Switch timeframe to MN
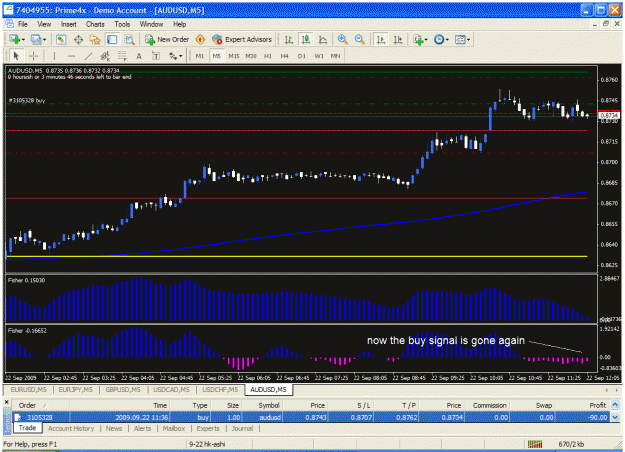 click(336, 56)
